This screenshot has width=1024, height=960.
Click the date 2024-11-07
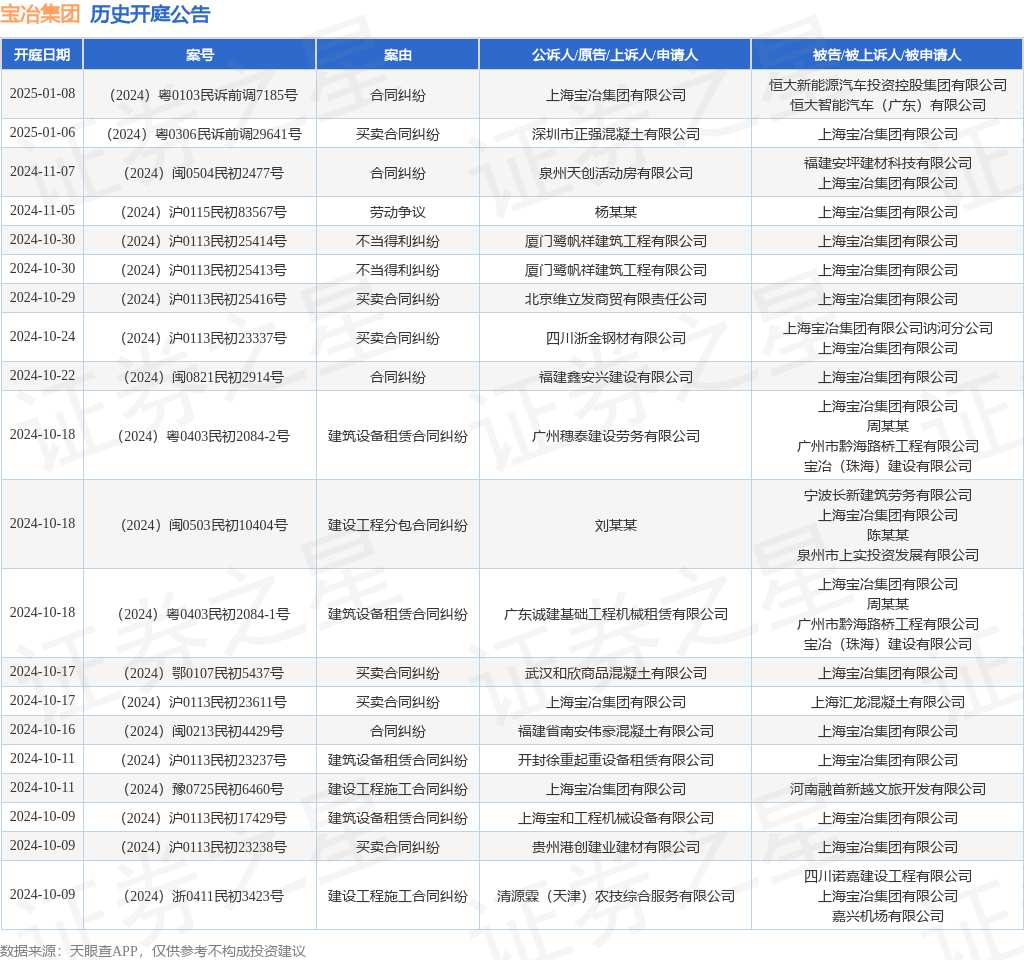42,172
